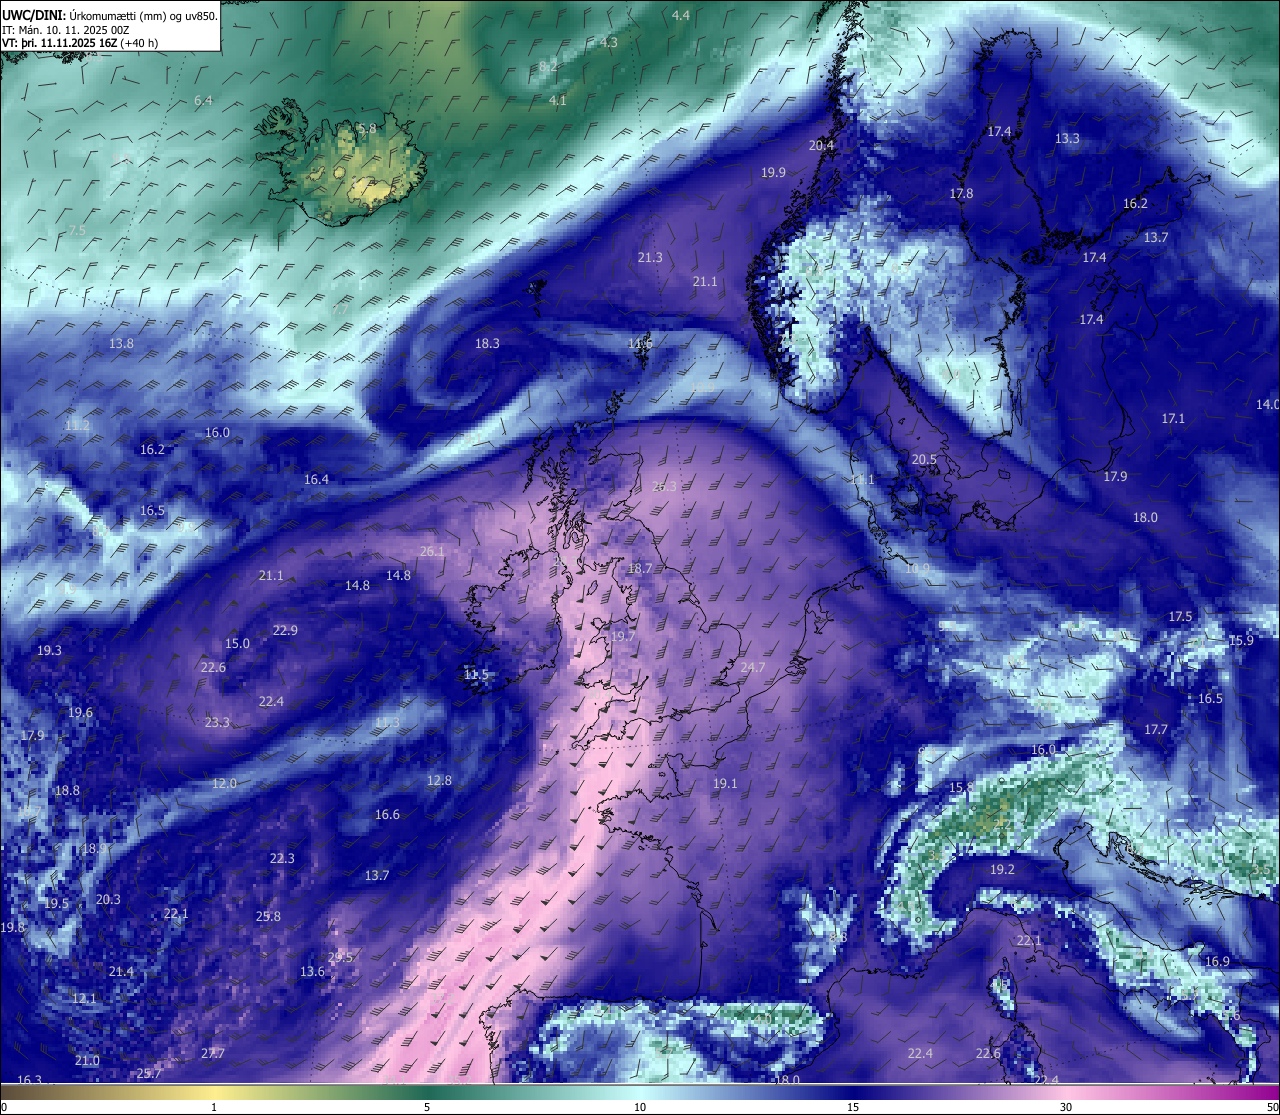Click the 21.0 value at the bottom left
Screen dimensions: 1280x1115
pyautogui.click(x=87, y=1060)
